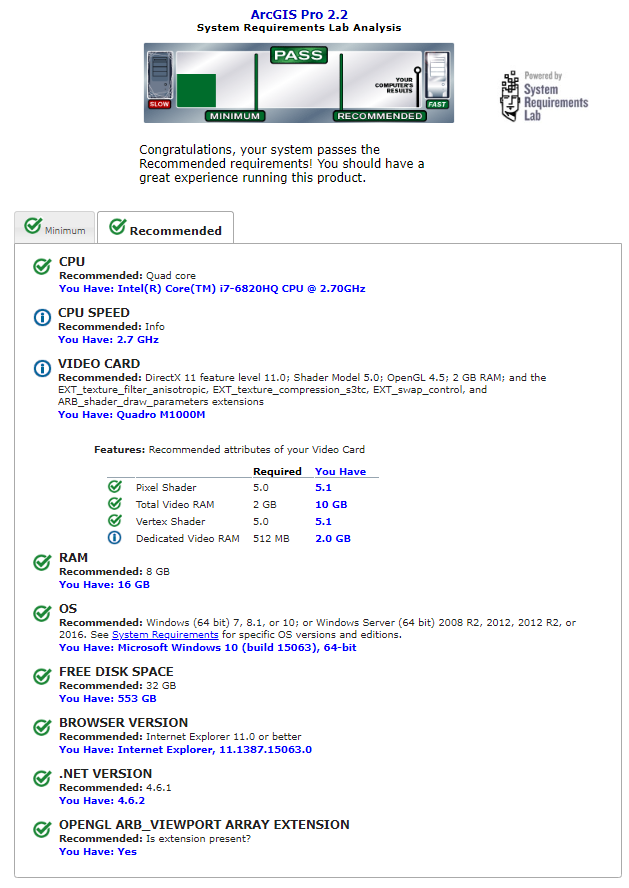The height and width of the screenshot is (888, 629).
Task: Click the "10 GB" Total Video RAM value
Action: coord(331,505)
